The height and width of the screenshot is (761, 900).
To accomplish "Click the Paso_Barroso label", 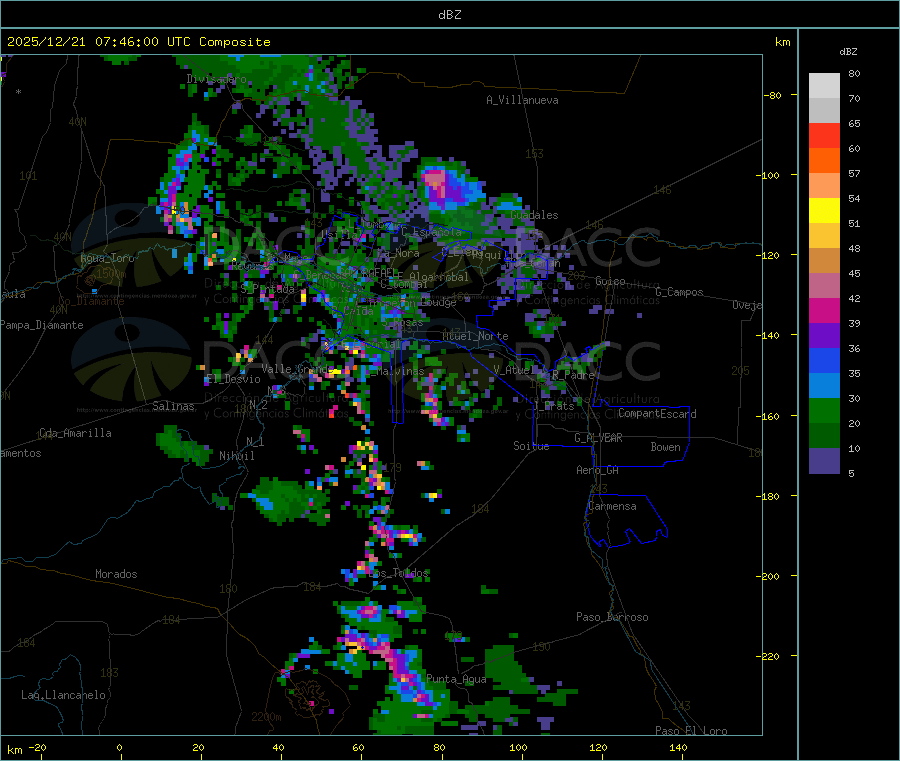I will 612,617.
